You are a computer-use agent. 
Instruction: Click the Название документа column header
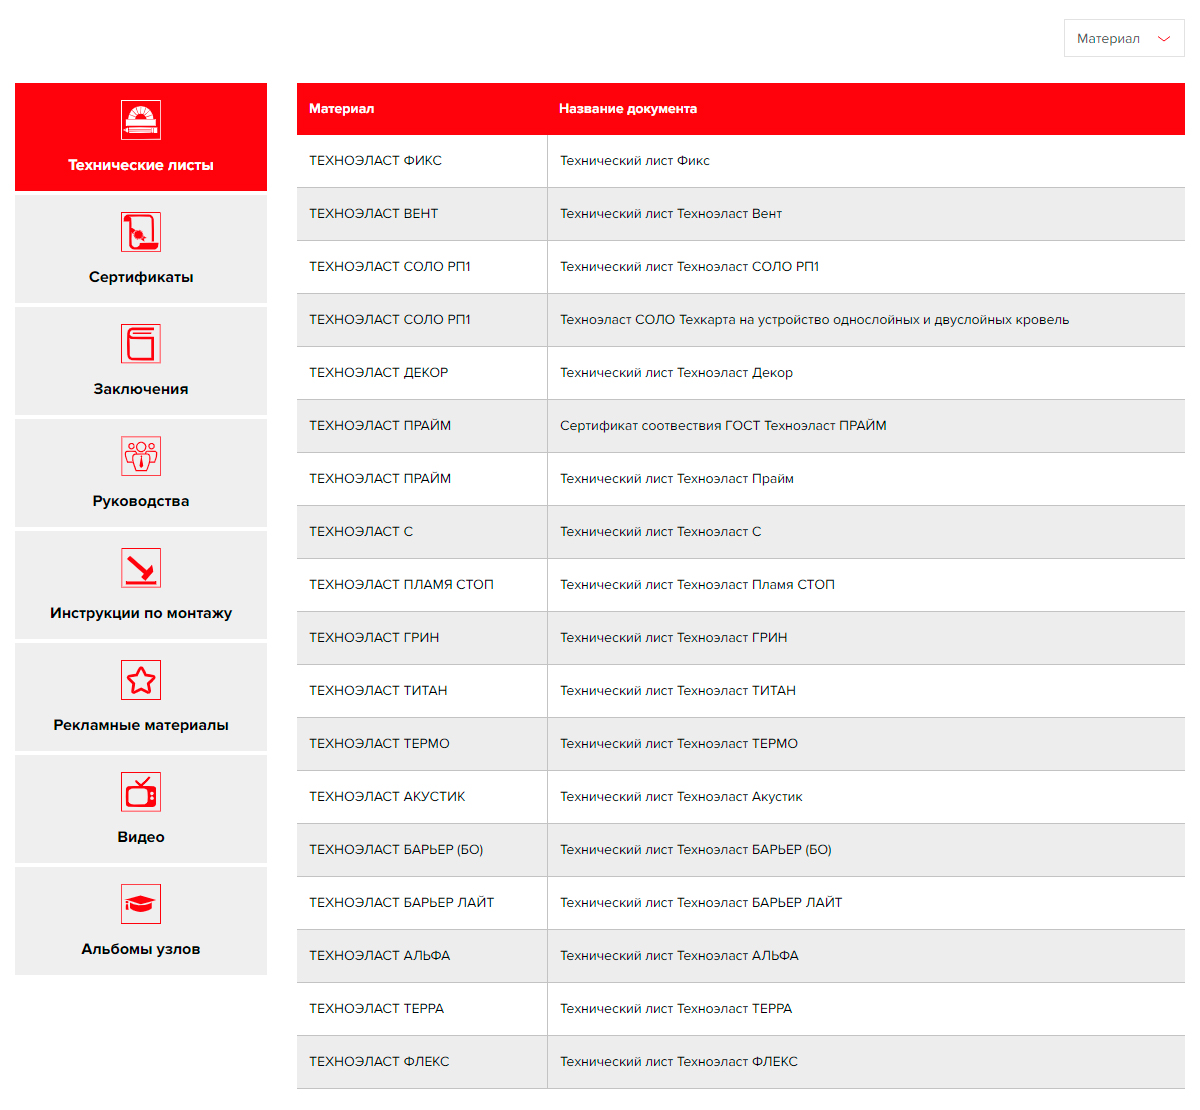click(x=628, y=109)
